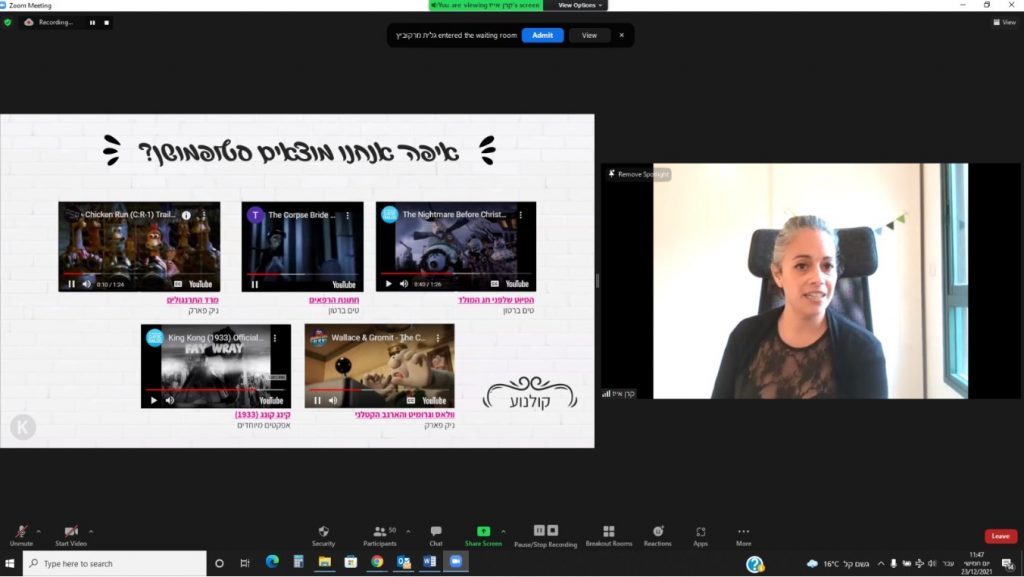
Task: Unmute the microphone in Zoom toolbar
Action: pyautogui.click(x=21, y=535)
